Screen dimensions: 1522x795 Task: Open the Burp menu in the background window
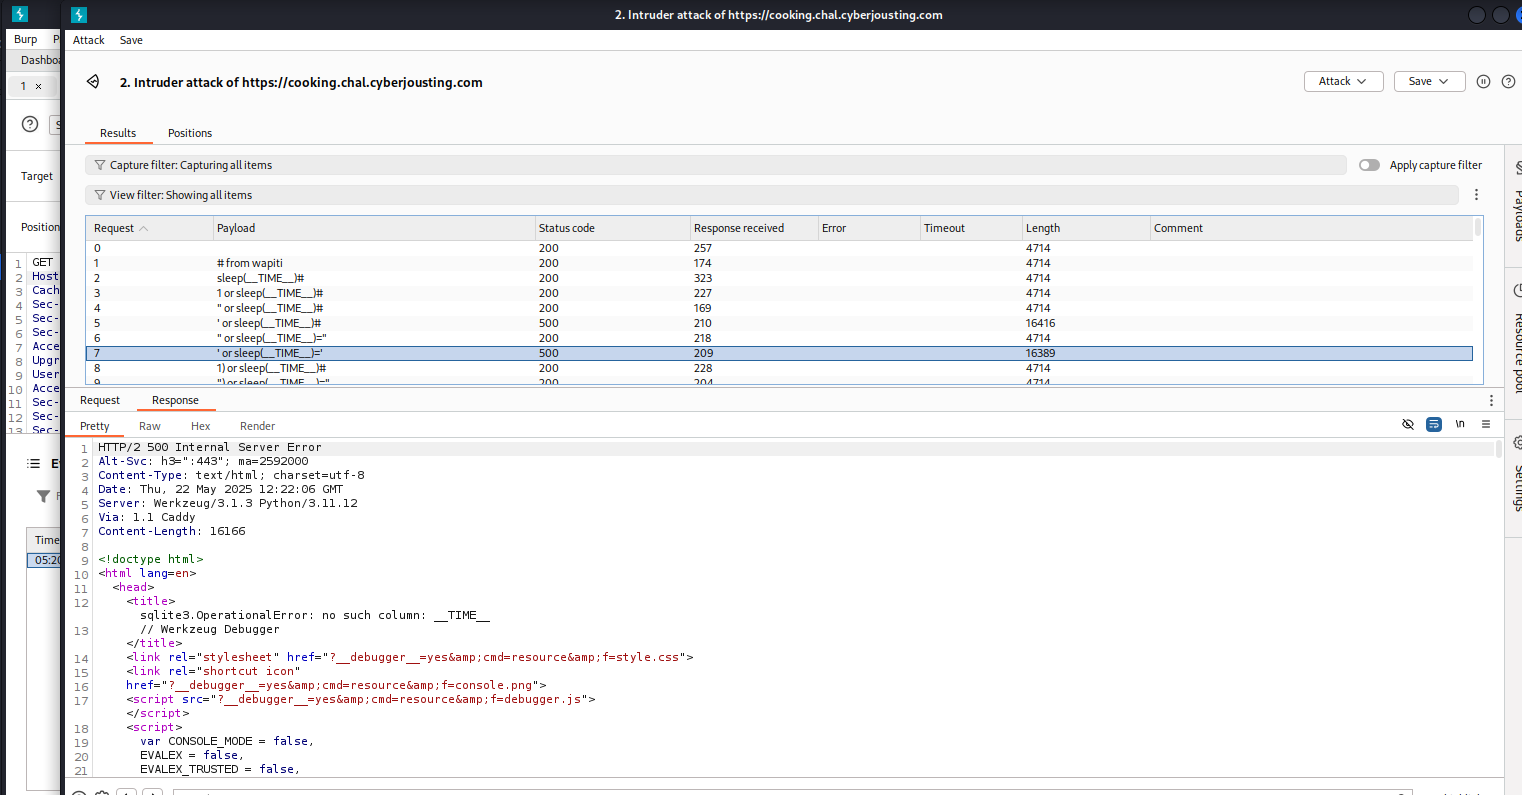tap(25, 39)
